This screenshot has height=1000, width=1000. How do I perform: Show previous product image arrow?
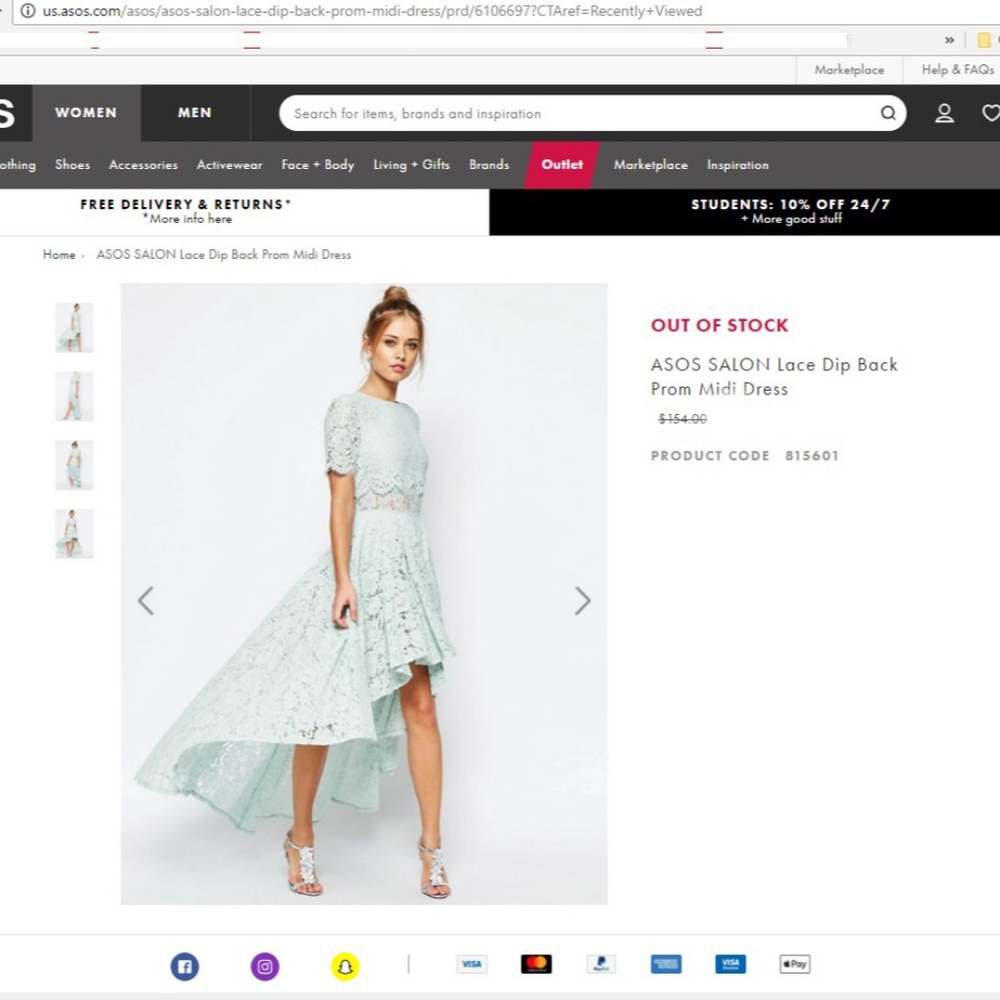pyautogui.click(x=146, y=600)
